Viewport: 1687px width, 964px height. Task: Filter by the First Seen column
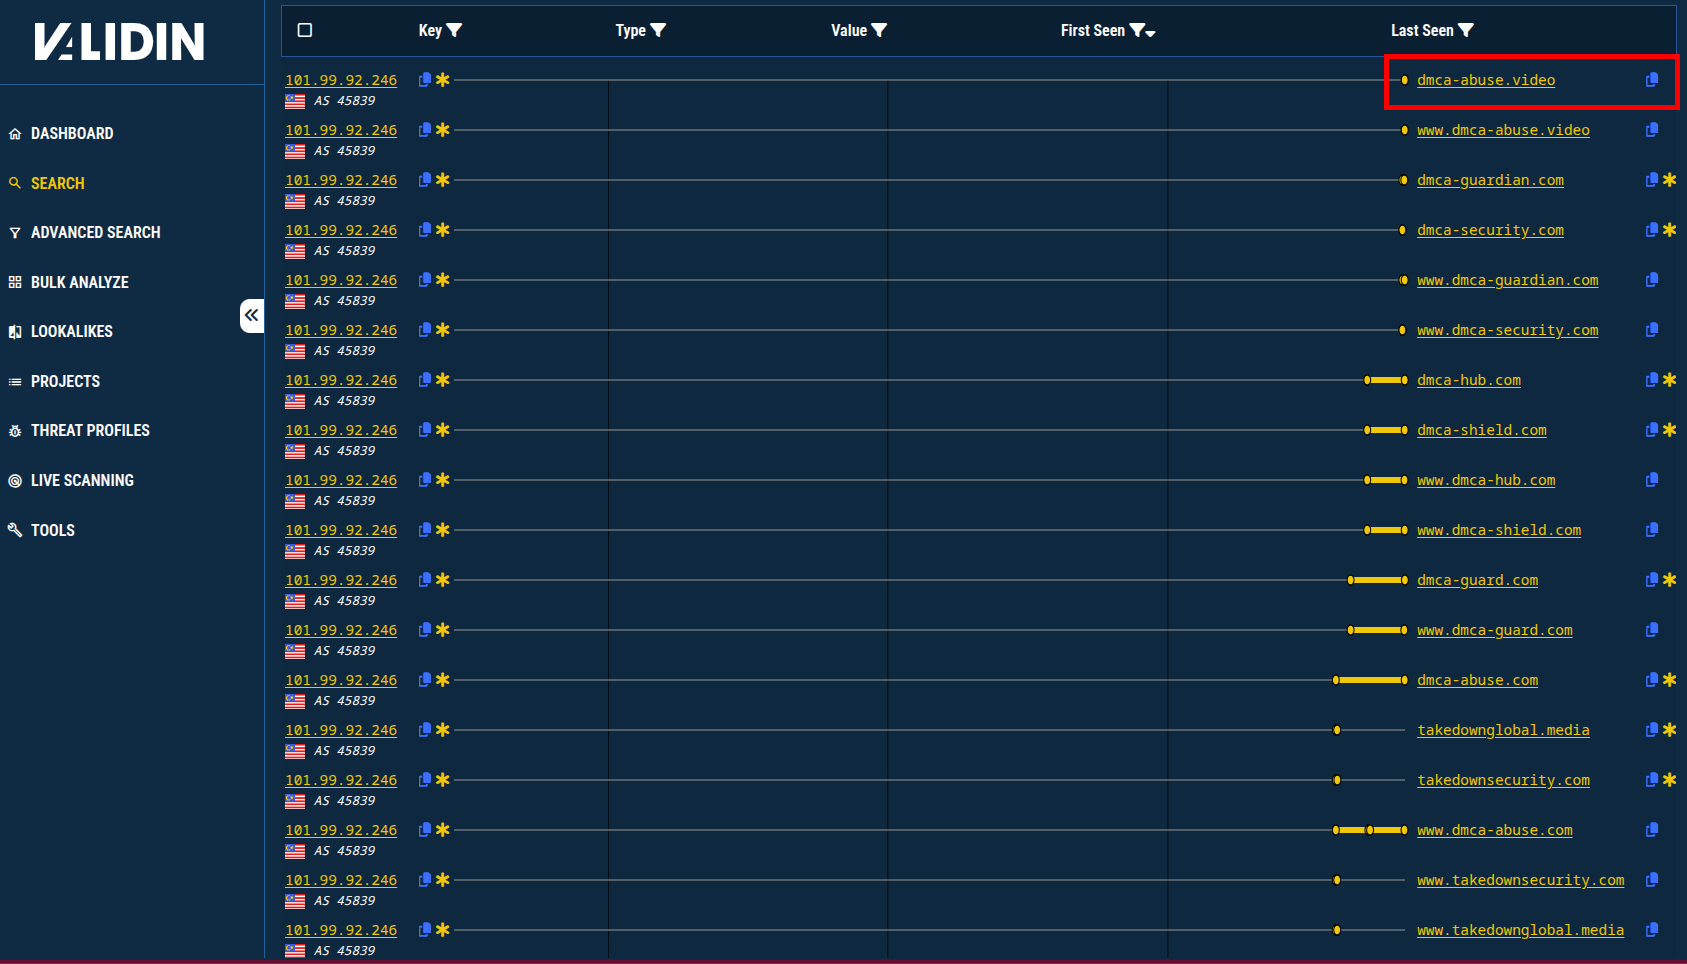point(1137,31)
